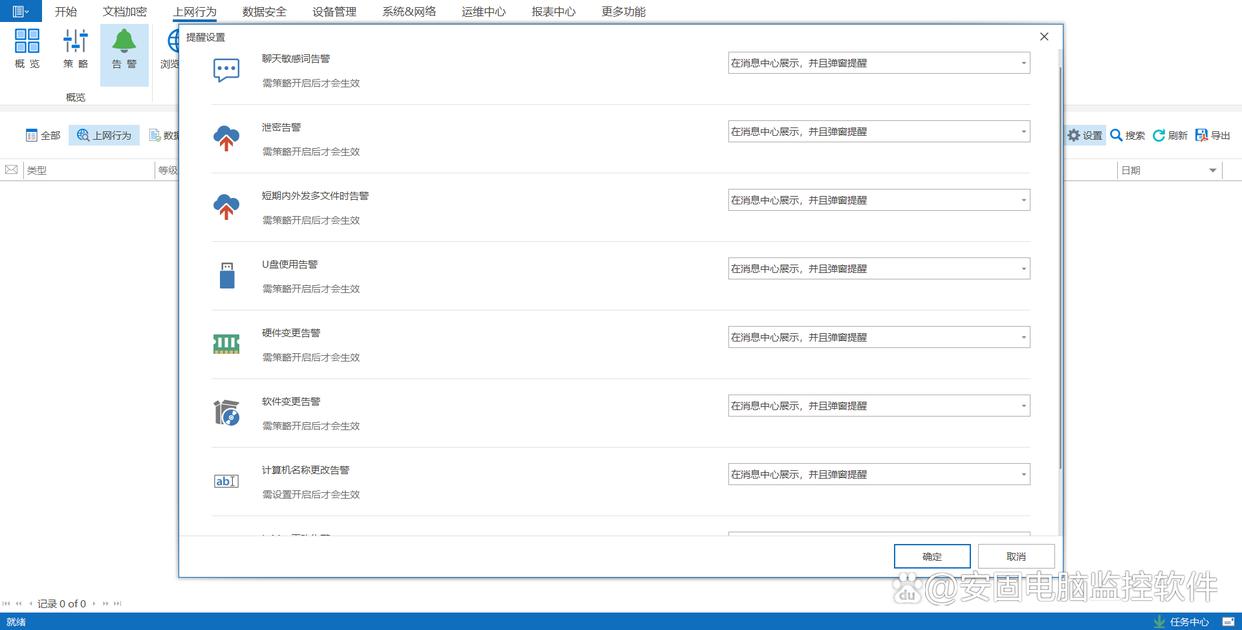Open the 计算机名称更改告警 display mode dropdown
The width and height of the screenshot is (1242, 630).
click(x=879, y=474)
